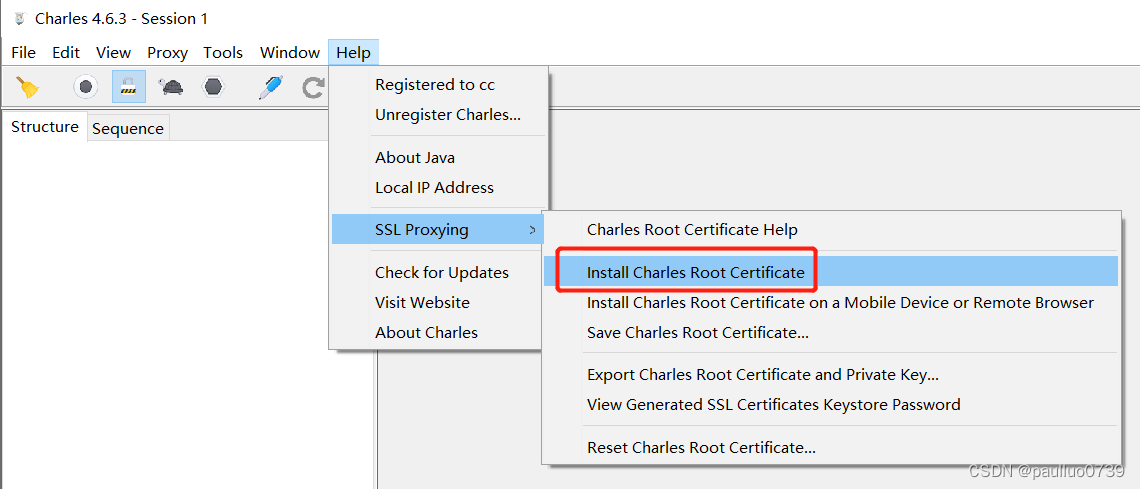
Task: Open the Edit menu
Action: coord(66,52)
